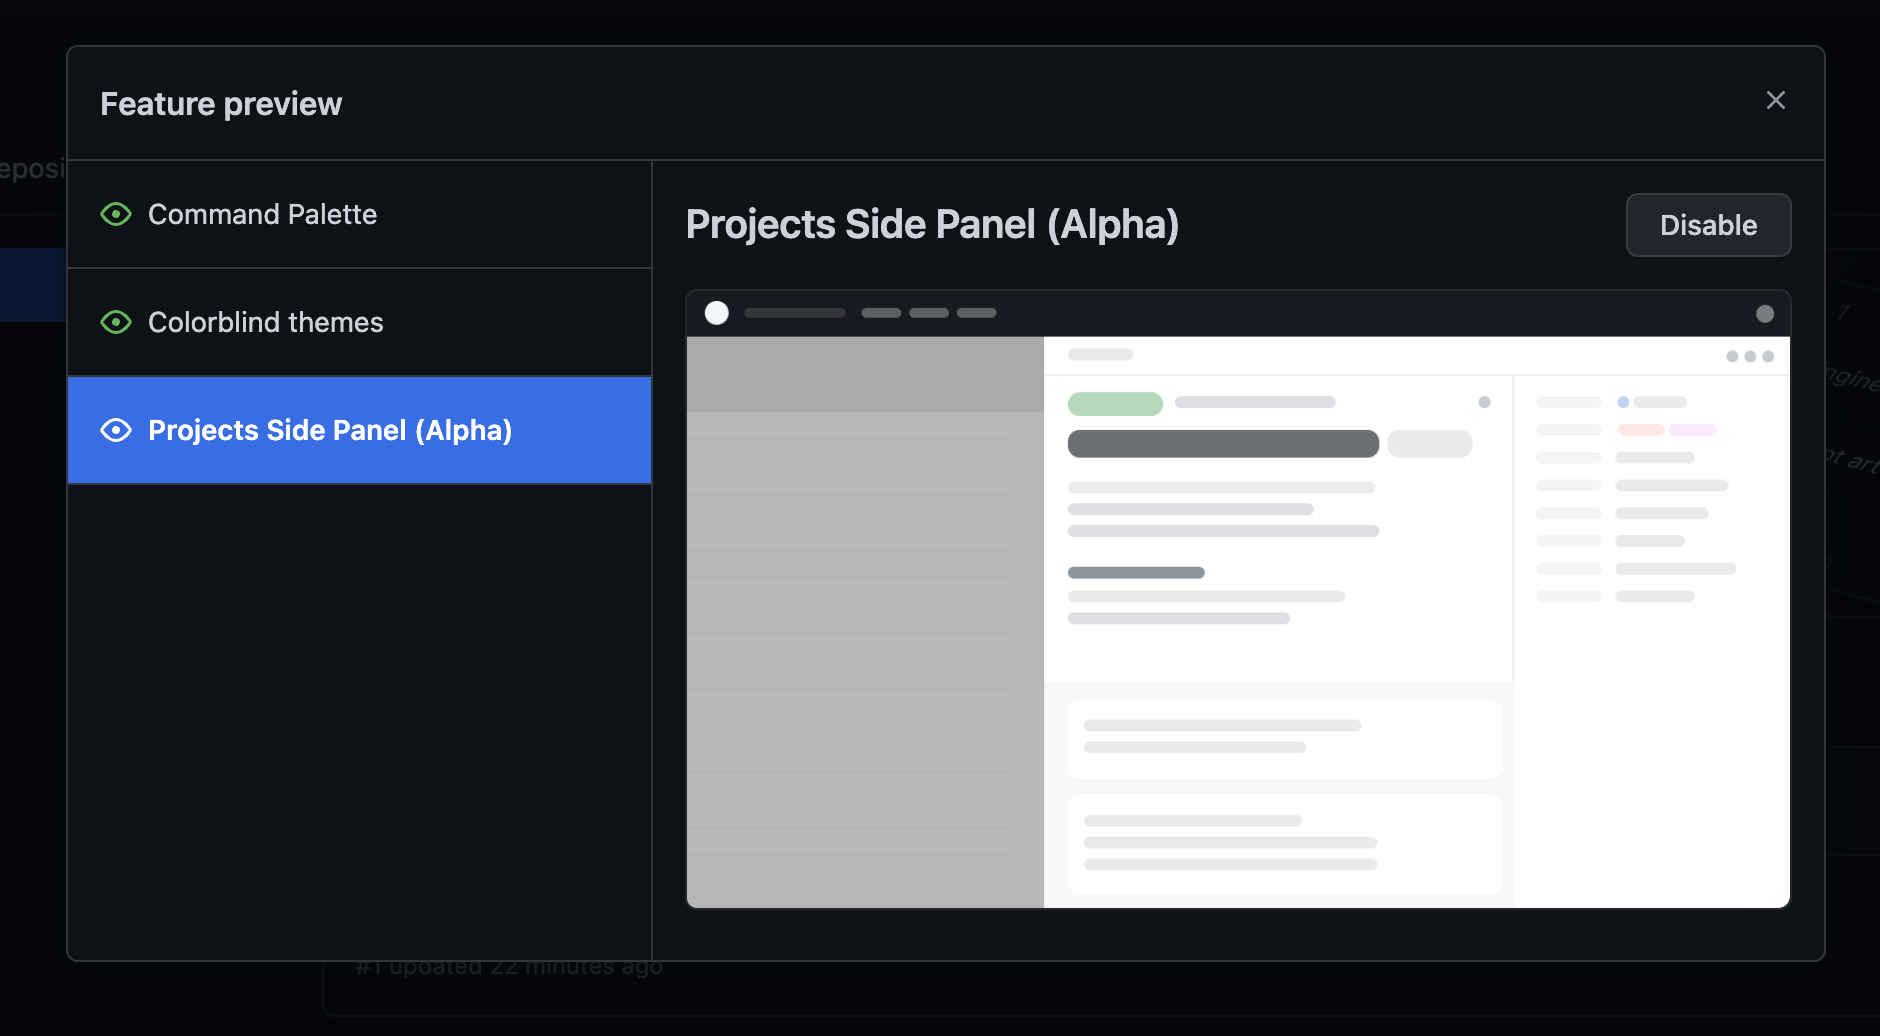Viewport: 1880px width, 1036px height.
Task: Select Projects Side Panel (Alpha) item
Action: click(360, 430)
